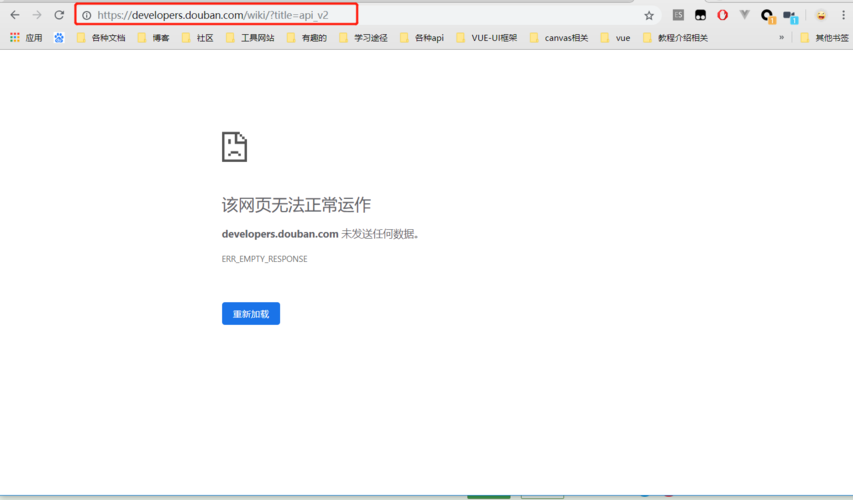Viewport: 853px width, 500px height.
Task: Open the canvas相关 bookmark folder
Action: point(559,38)
